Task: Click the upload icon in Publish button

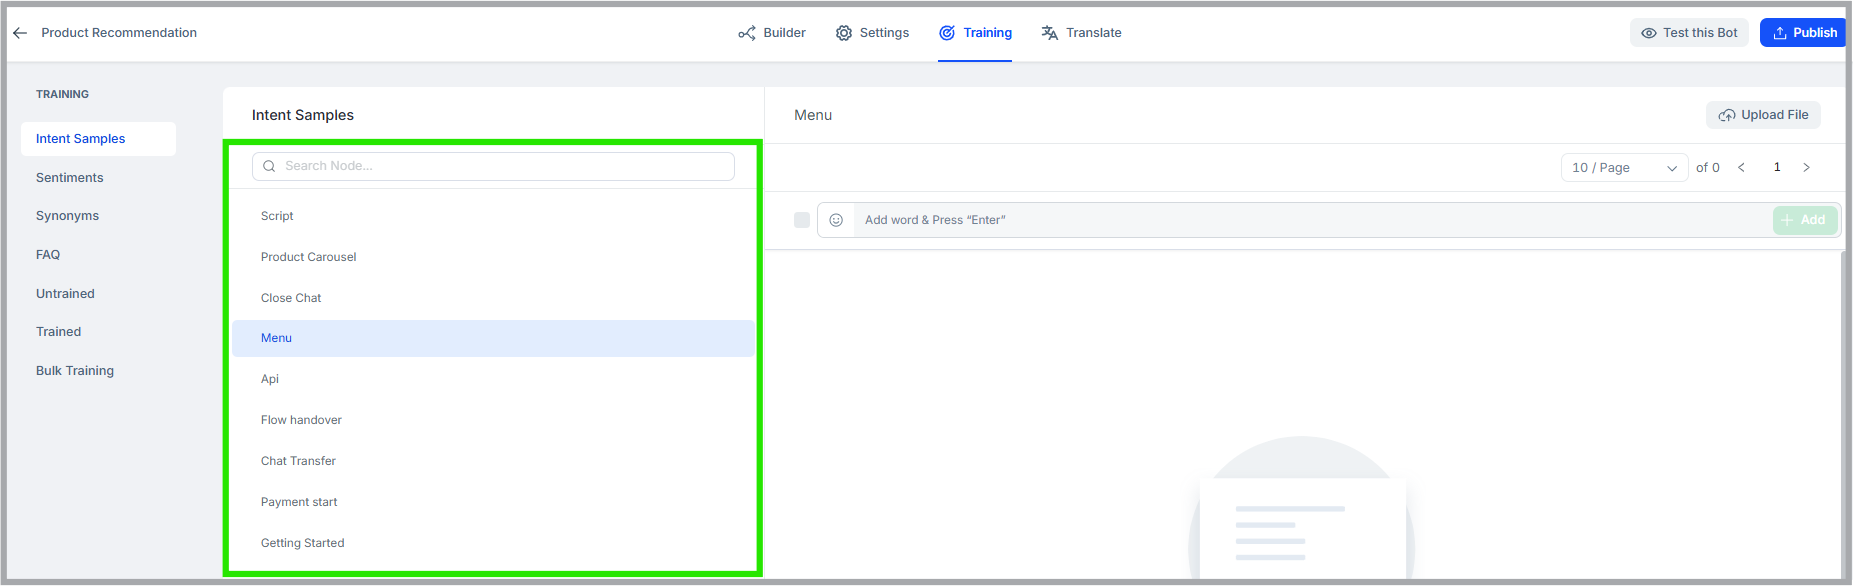Action: click(1780, 33)
